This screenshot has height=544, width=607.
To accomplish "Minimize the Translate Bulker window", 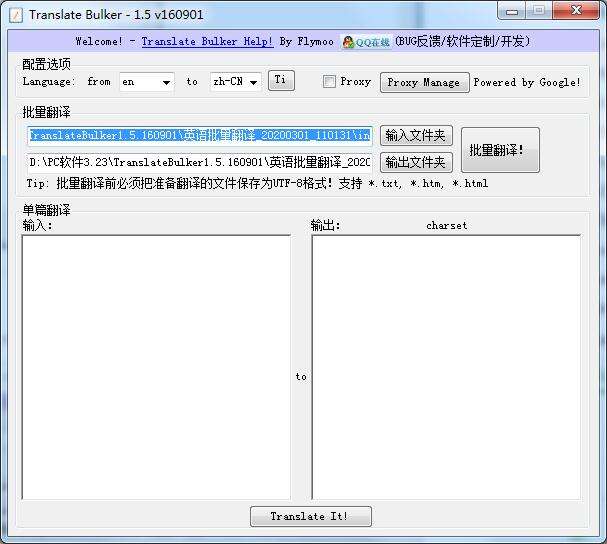I will (511, 11).
